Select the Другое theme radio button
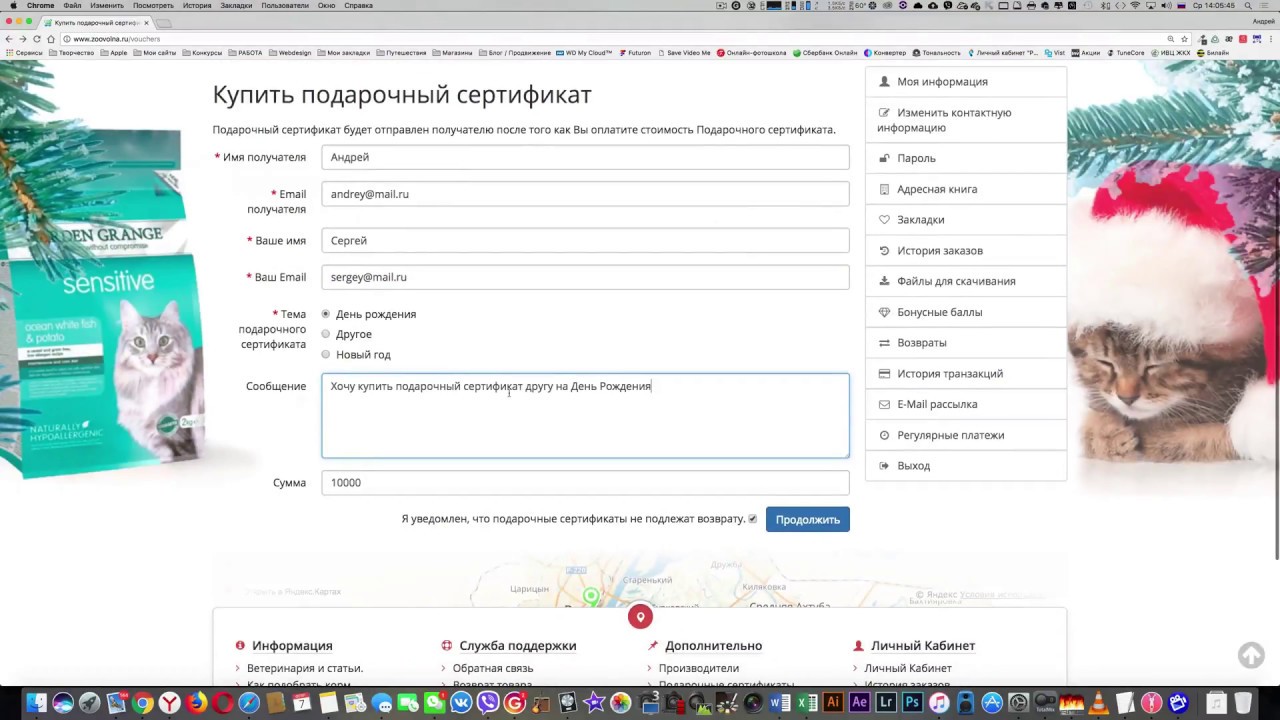The height and width of the screenshot is (720, 1280). (326, 334)
